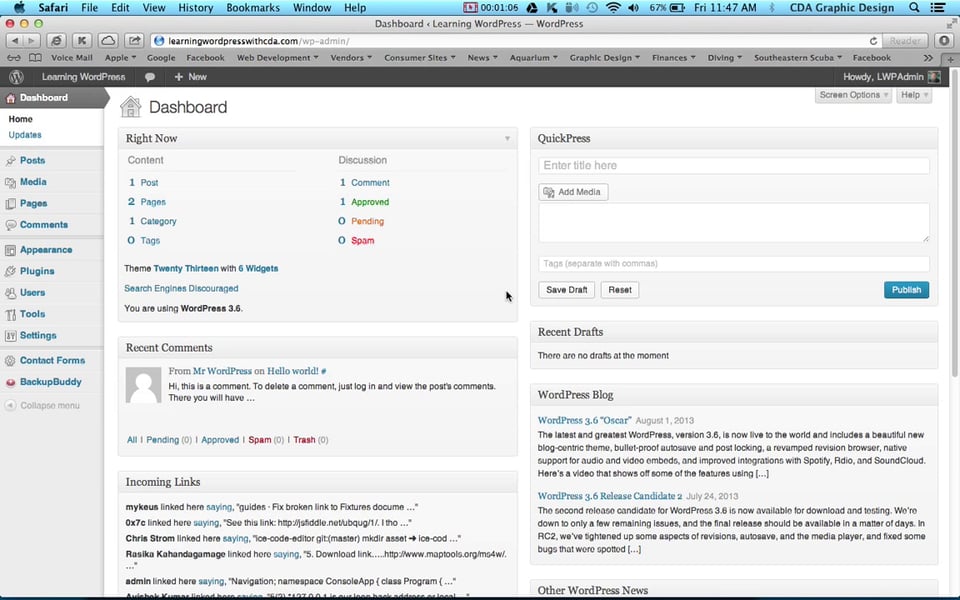Click the Wi-Fi status icon

[613, 8]
